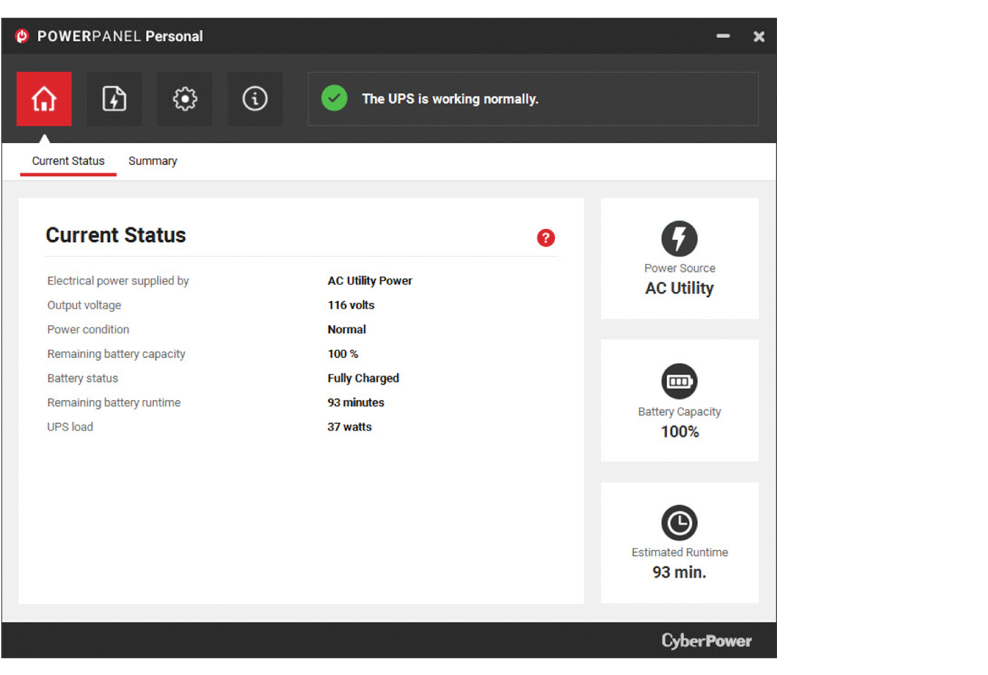Click the Battery Capacity battery icon
The width and height of the screenshot is (988, 675).
679,381
